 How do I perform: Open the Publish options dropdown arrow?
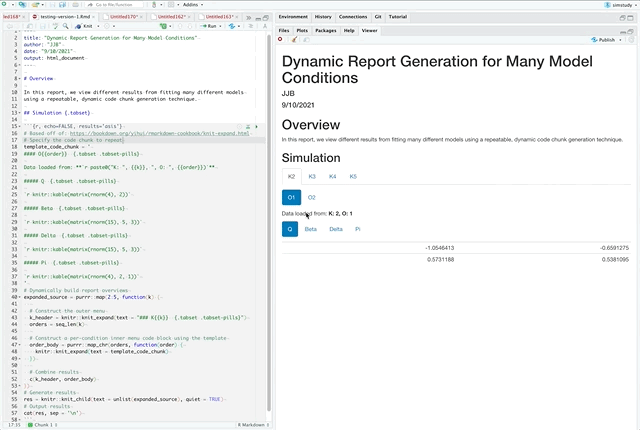click(x=620, y=40)
